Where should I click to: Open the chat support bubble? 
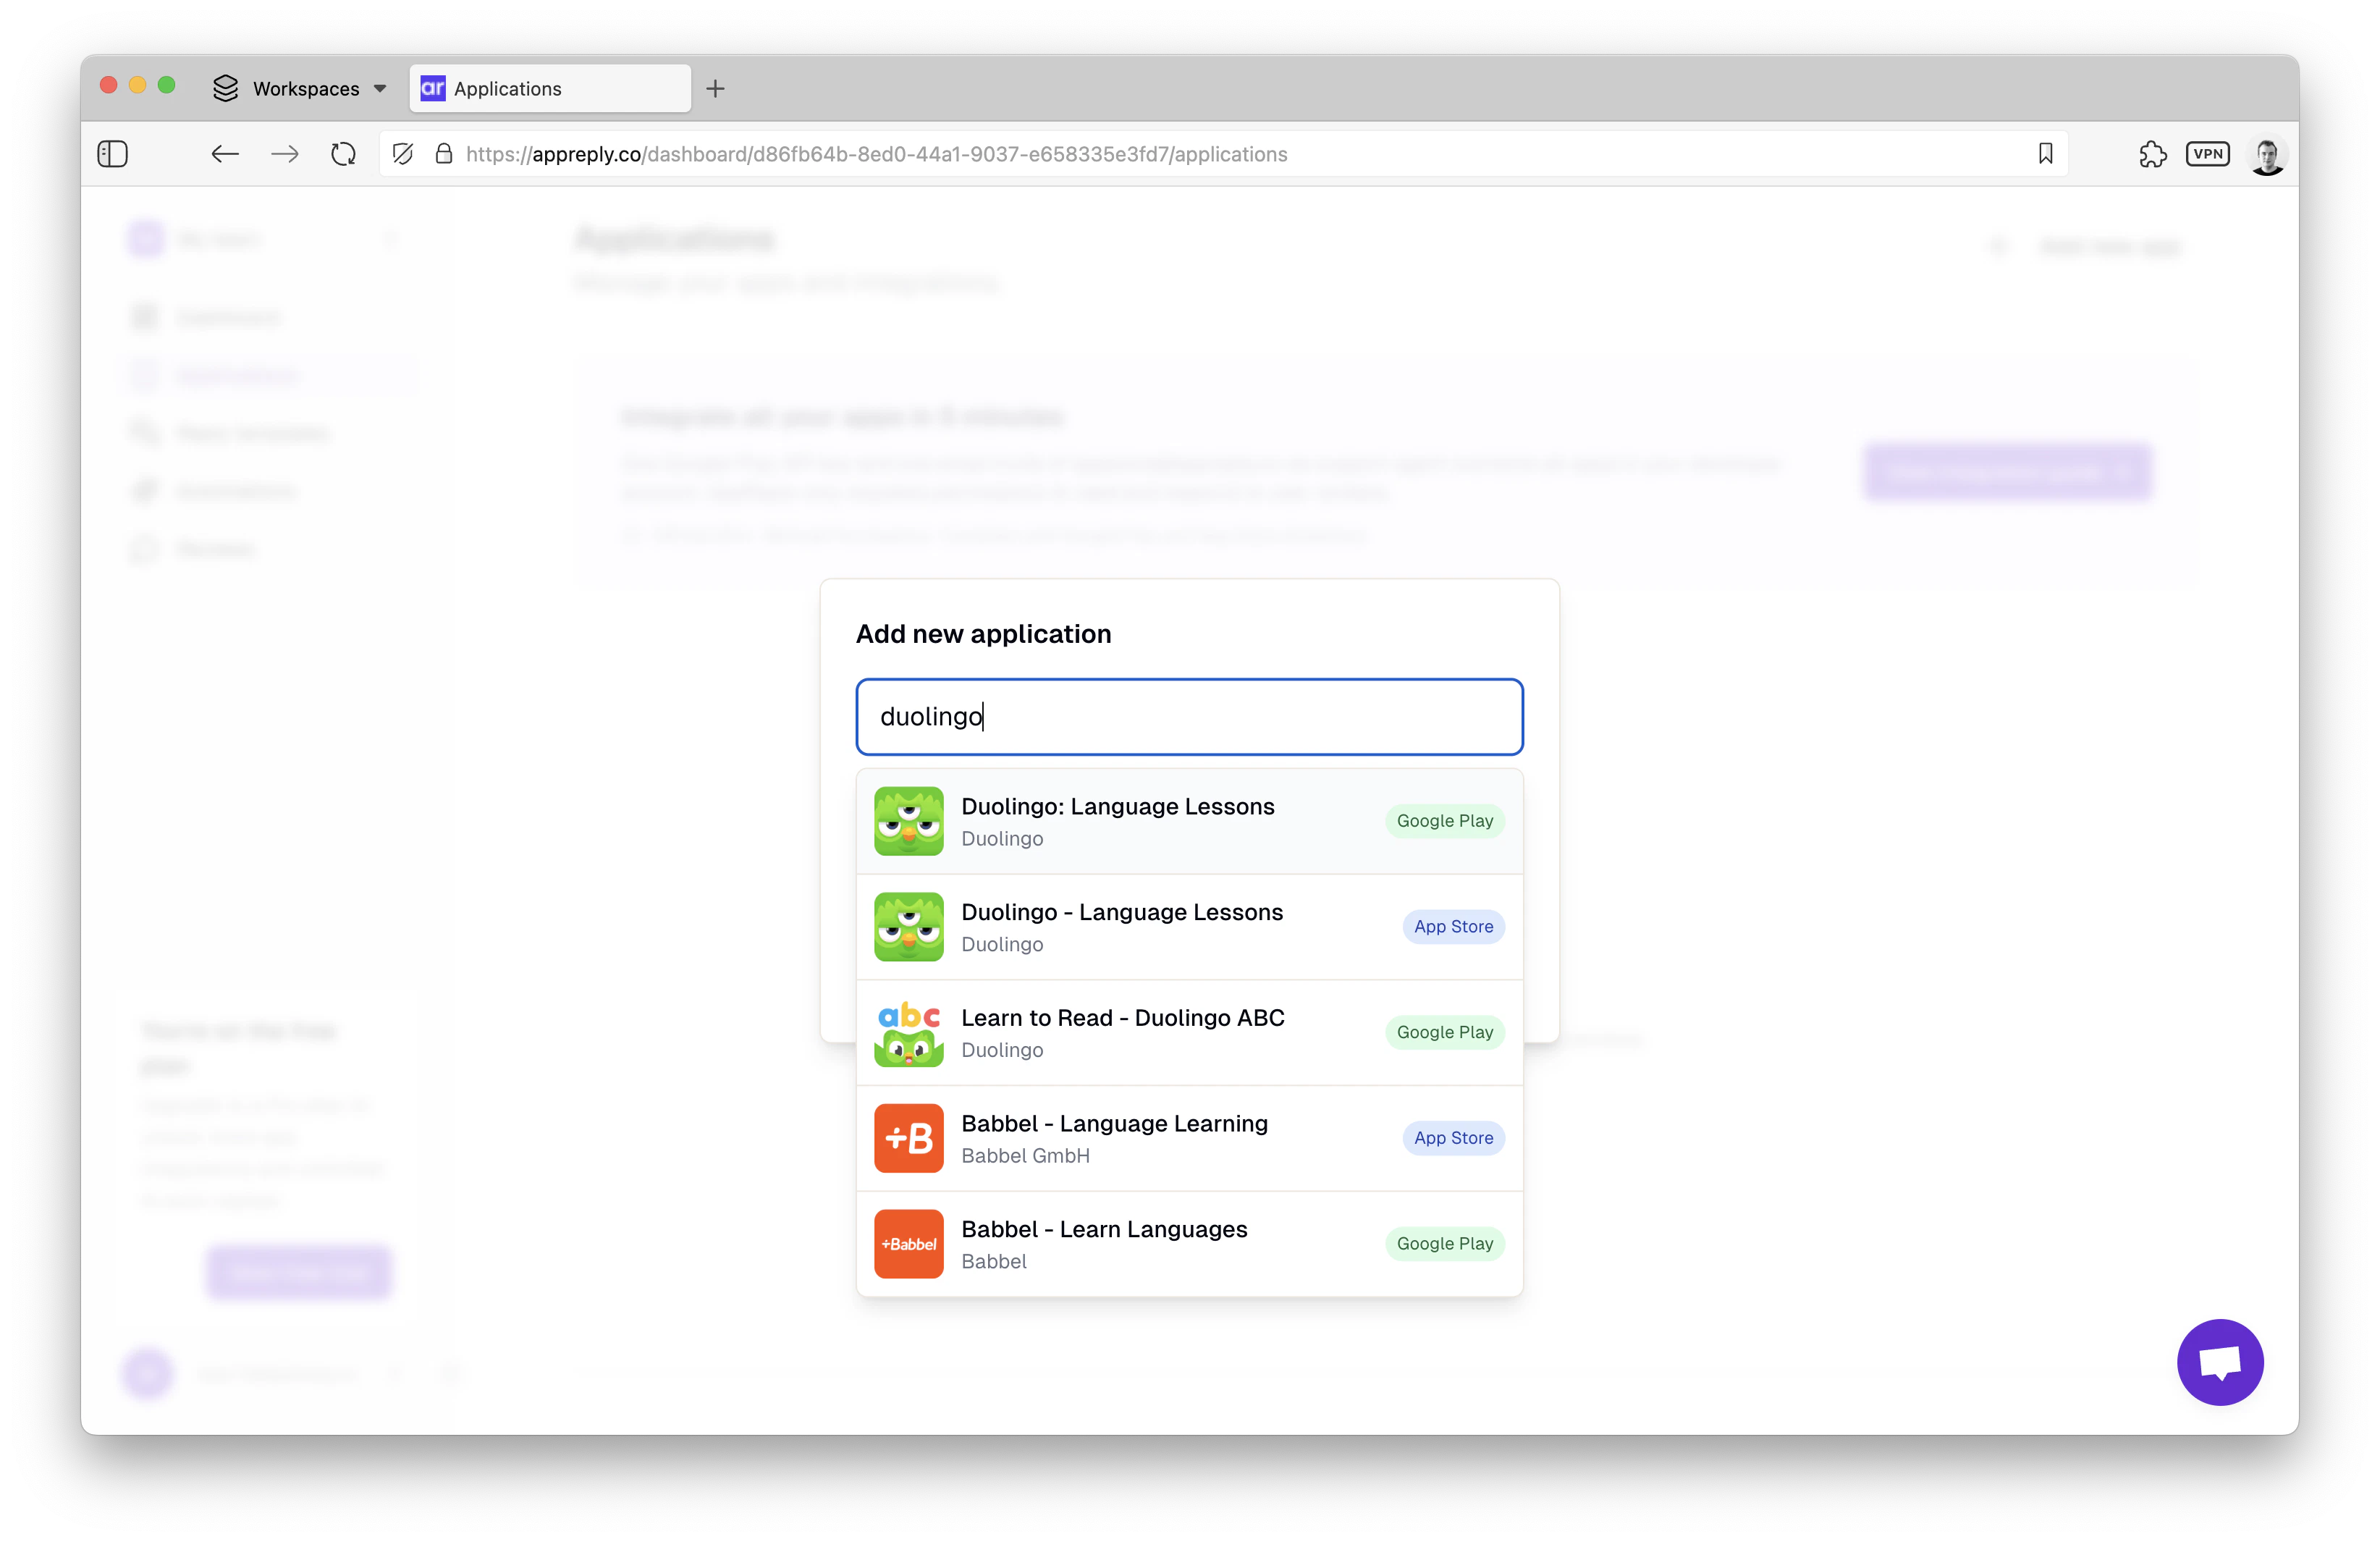point(2220,1362)
